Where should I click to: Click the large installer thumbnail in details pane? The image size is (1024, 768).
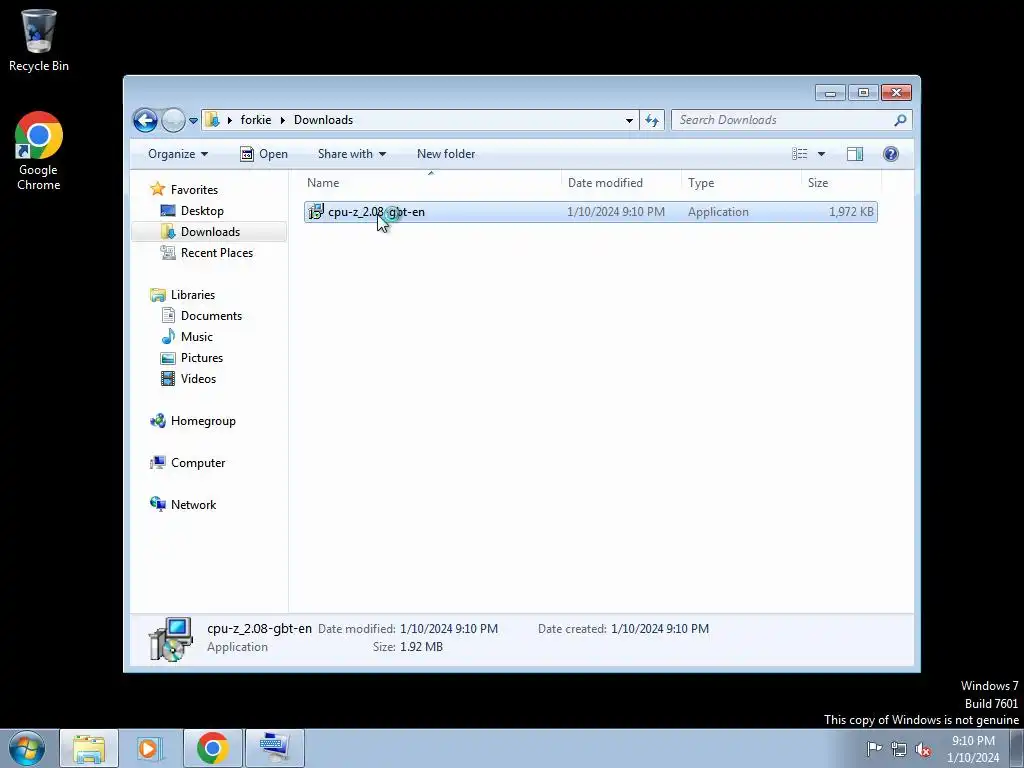pos(170,639)
